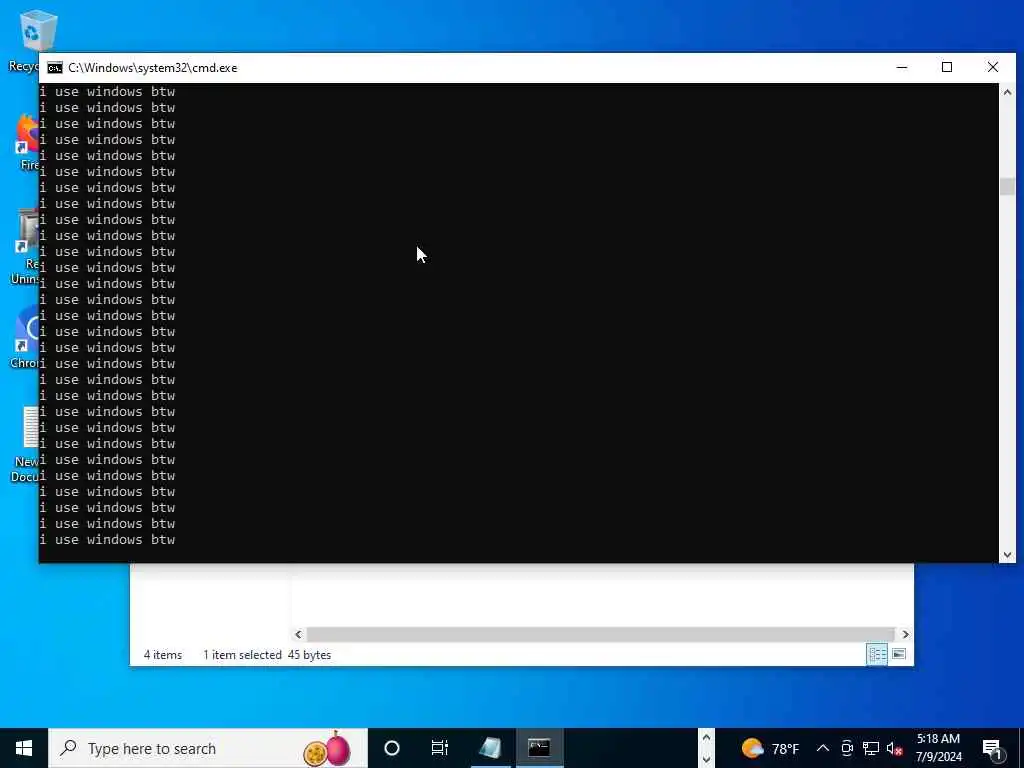
Task: Select the Firefox desktop shortcut
Action: click(x=27, y=142)
